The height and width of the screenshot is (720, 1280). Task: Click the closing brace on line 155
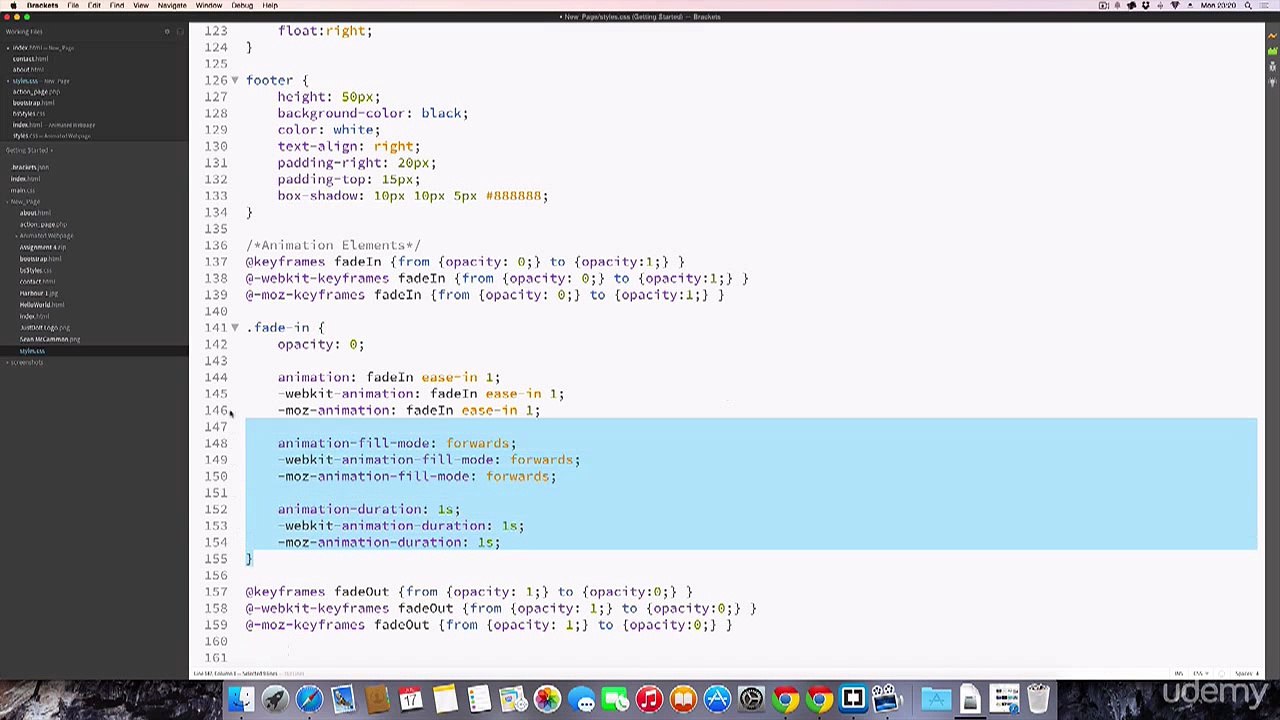249,559
